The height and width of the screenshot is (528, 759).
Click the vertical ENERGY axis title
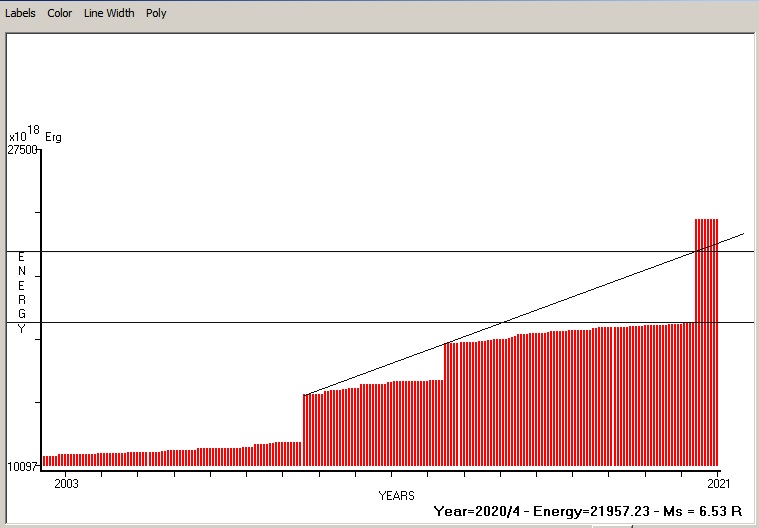(22, 293)
